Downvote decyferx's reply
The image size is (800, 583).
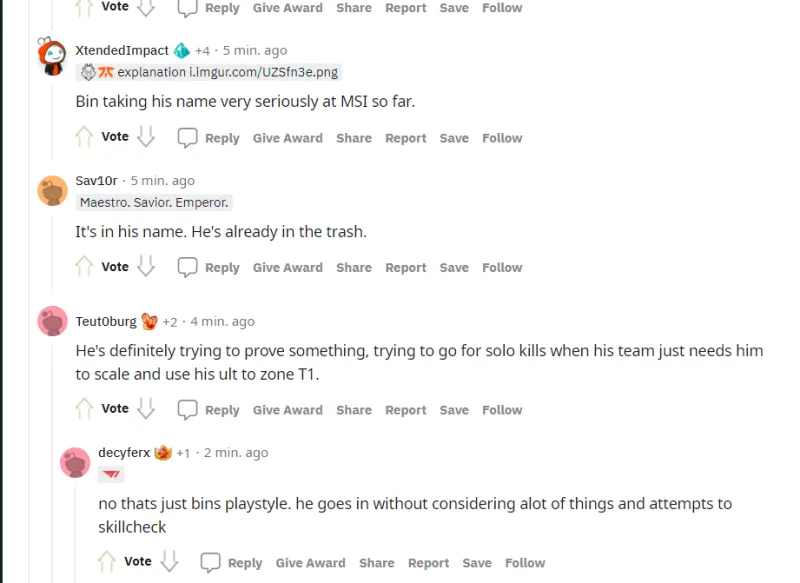pyautogui.click(x=169, y=562)
